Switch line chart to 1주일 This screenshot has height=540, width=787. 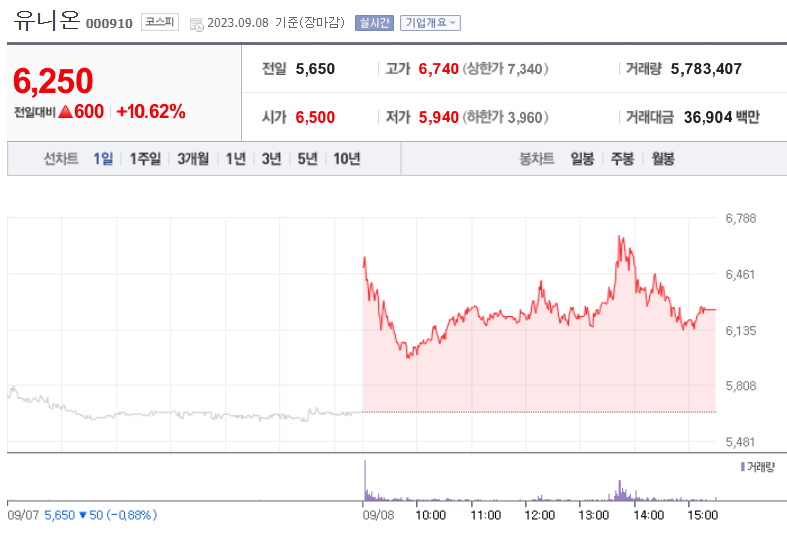[x=145, y=159]
